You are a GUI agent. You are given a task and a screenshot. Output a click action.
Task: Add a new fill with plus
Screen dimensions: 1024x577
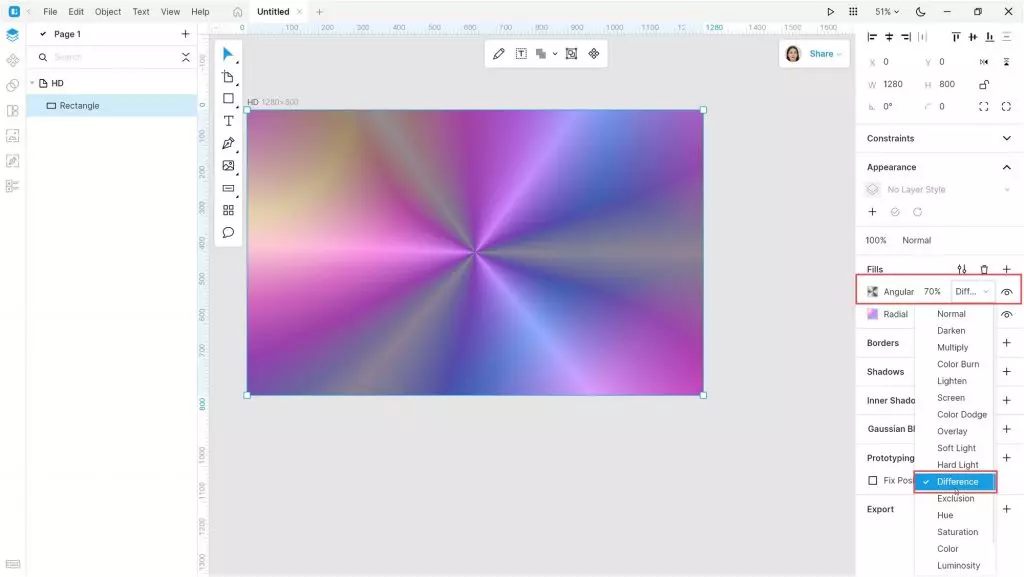pyautogui.click(x=1006, y=269)
